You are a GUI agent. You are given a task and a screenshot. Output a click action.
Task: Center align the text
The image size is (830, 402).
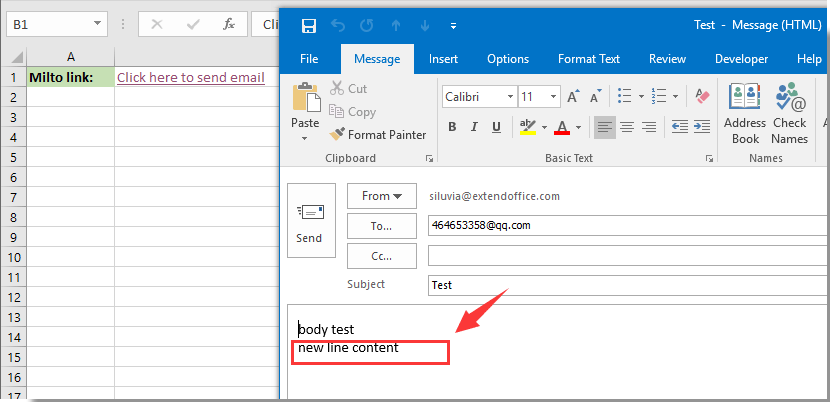tap(627, 127)
